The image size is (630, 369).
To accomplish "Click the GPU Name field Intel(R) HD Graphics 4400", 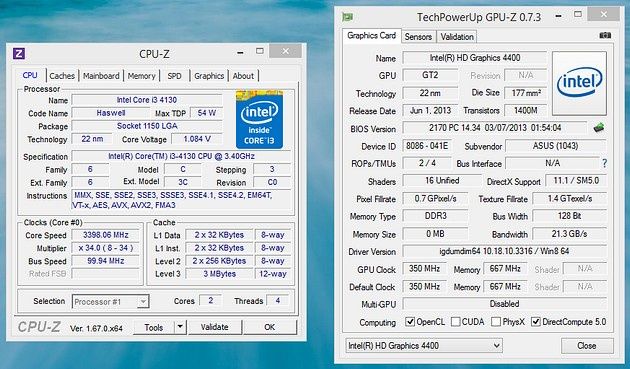I will 475,57.
